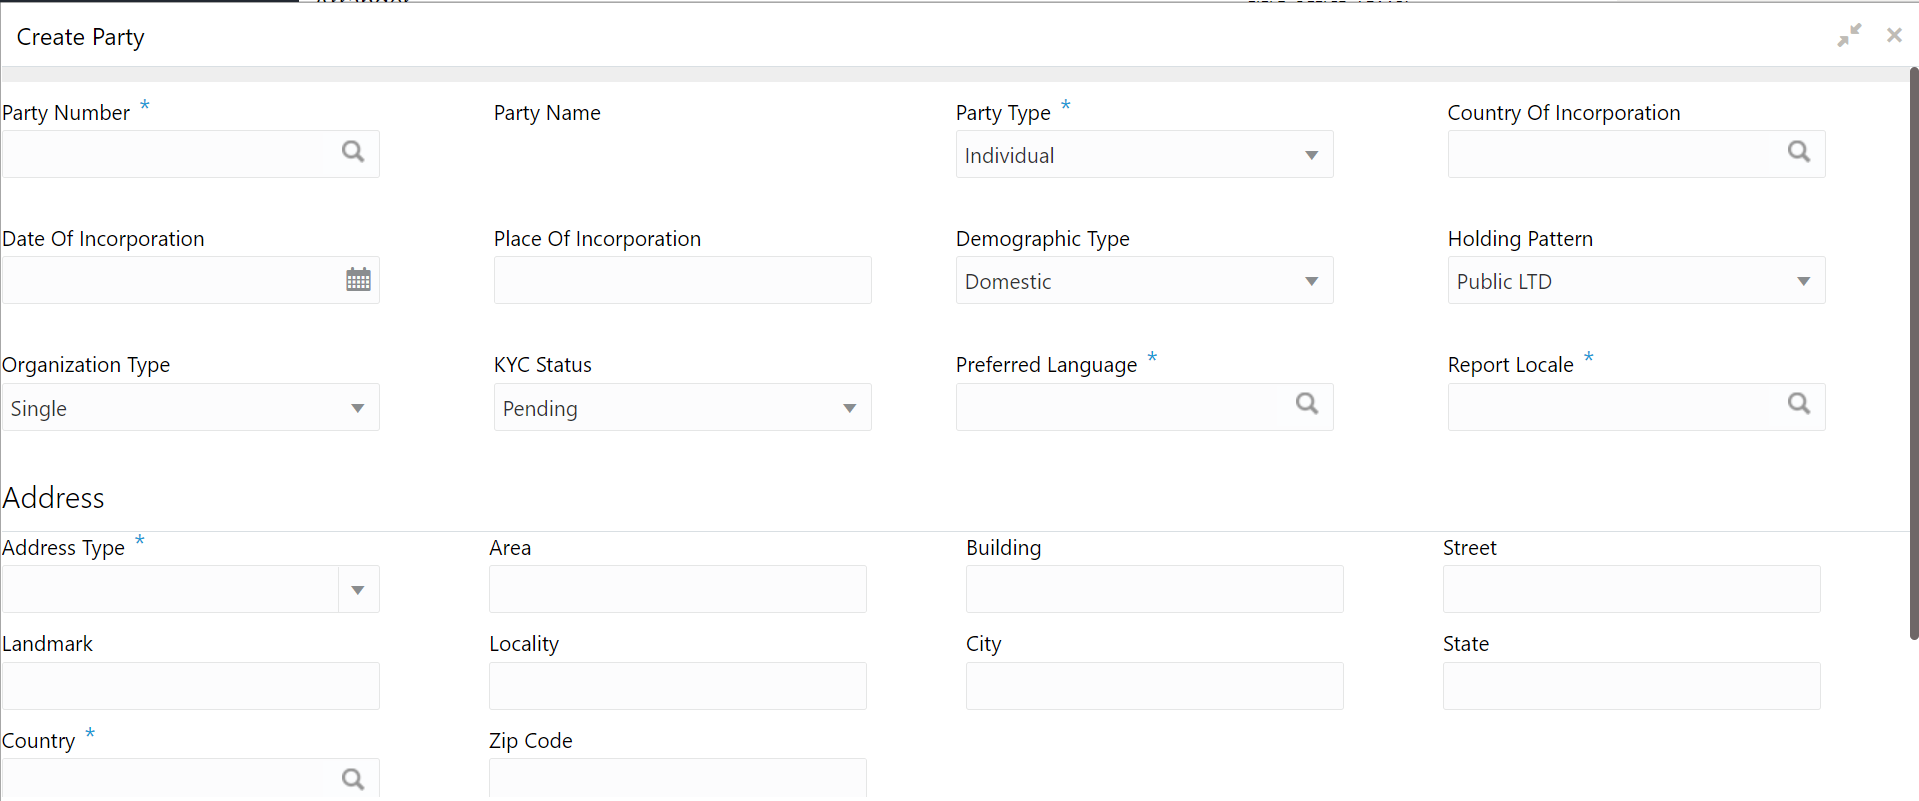The width and height of the screenshot is (1919, 801).
Task: Click the Address section heading
Action: 53,497
